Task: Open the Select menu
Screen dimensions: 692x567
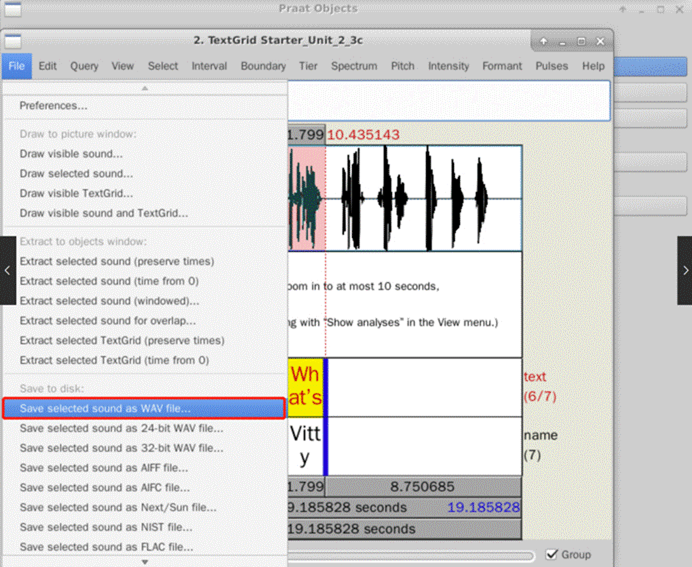Action: [x=163, y=66]
